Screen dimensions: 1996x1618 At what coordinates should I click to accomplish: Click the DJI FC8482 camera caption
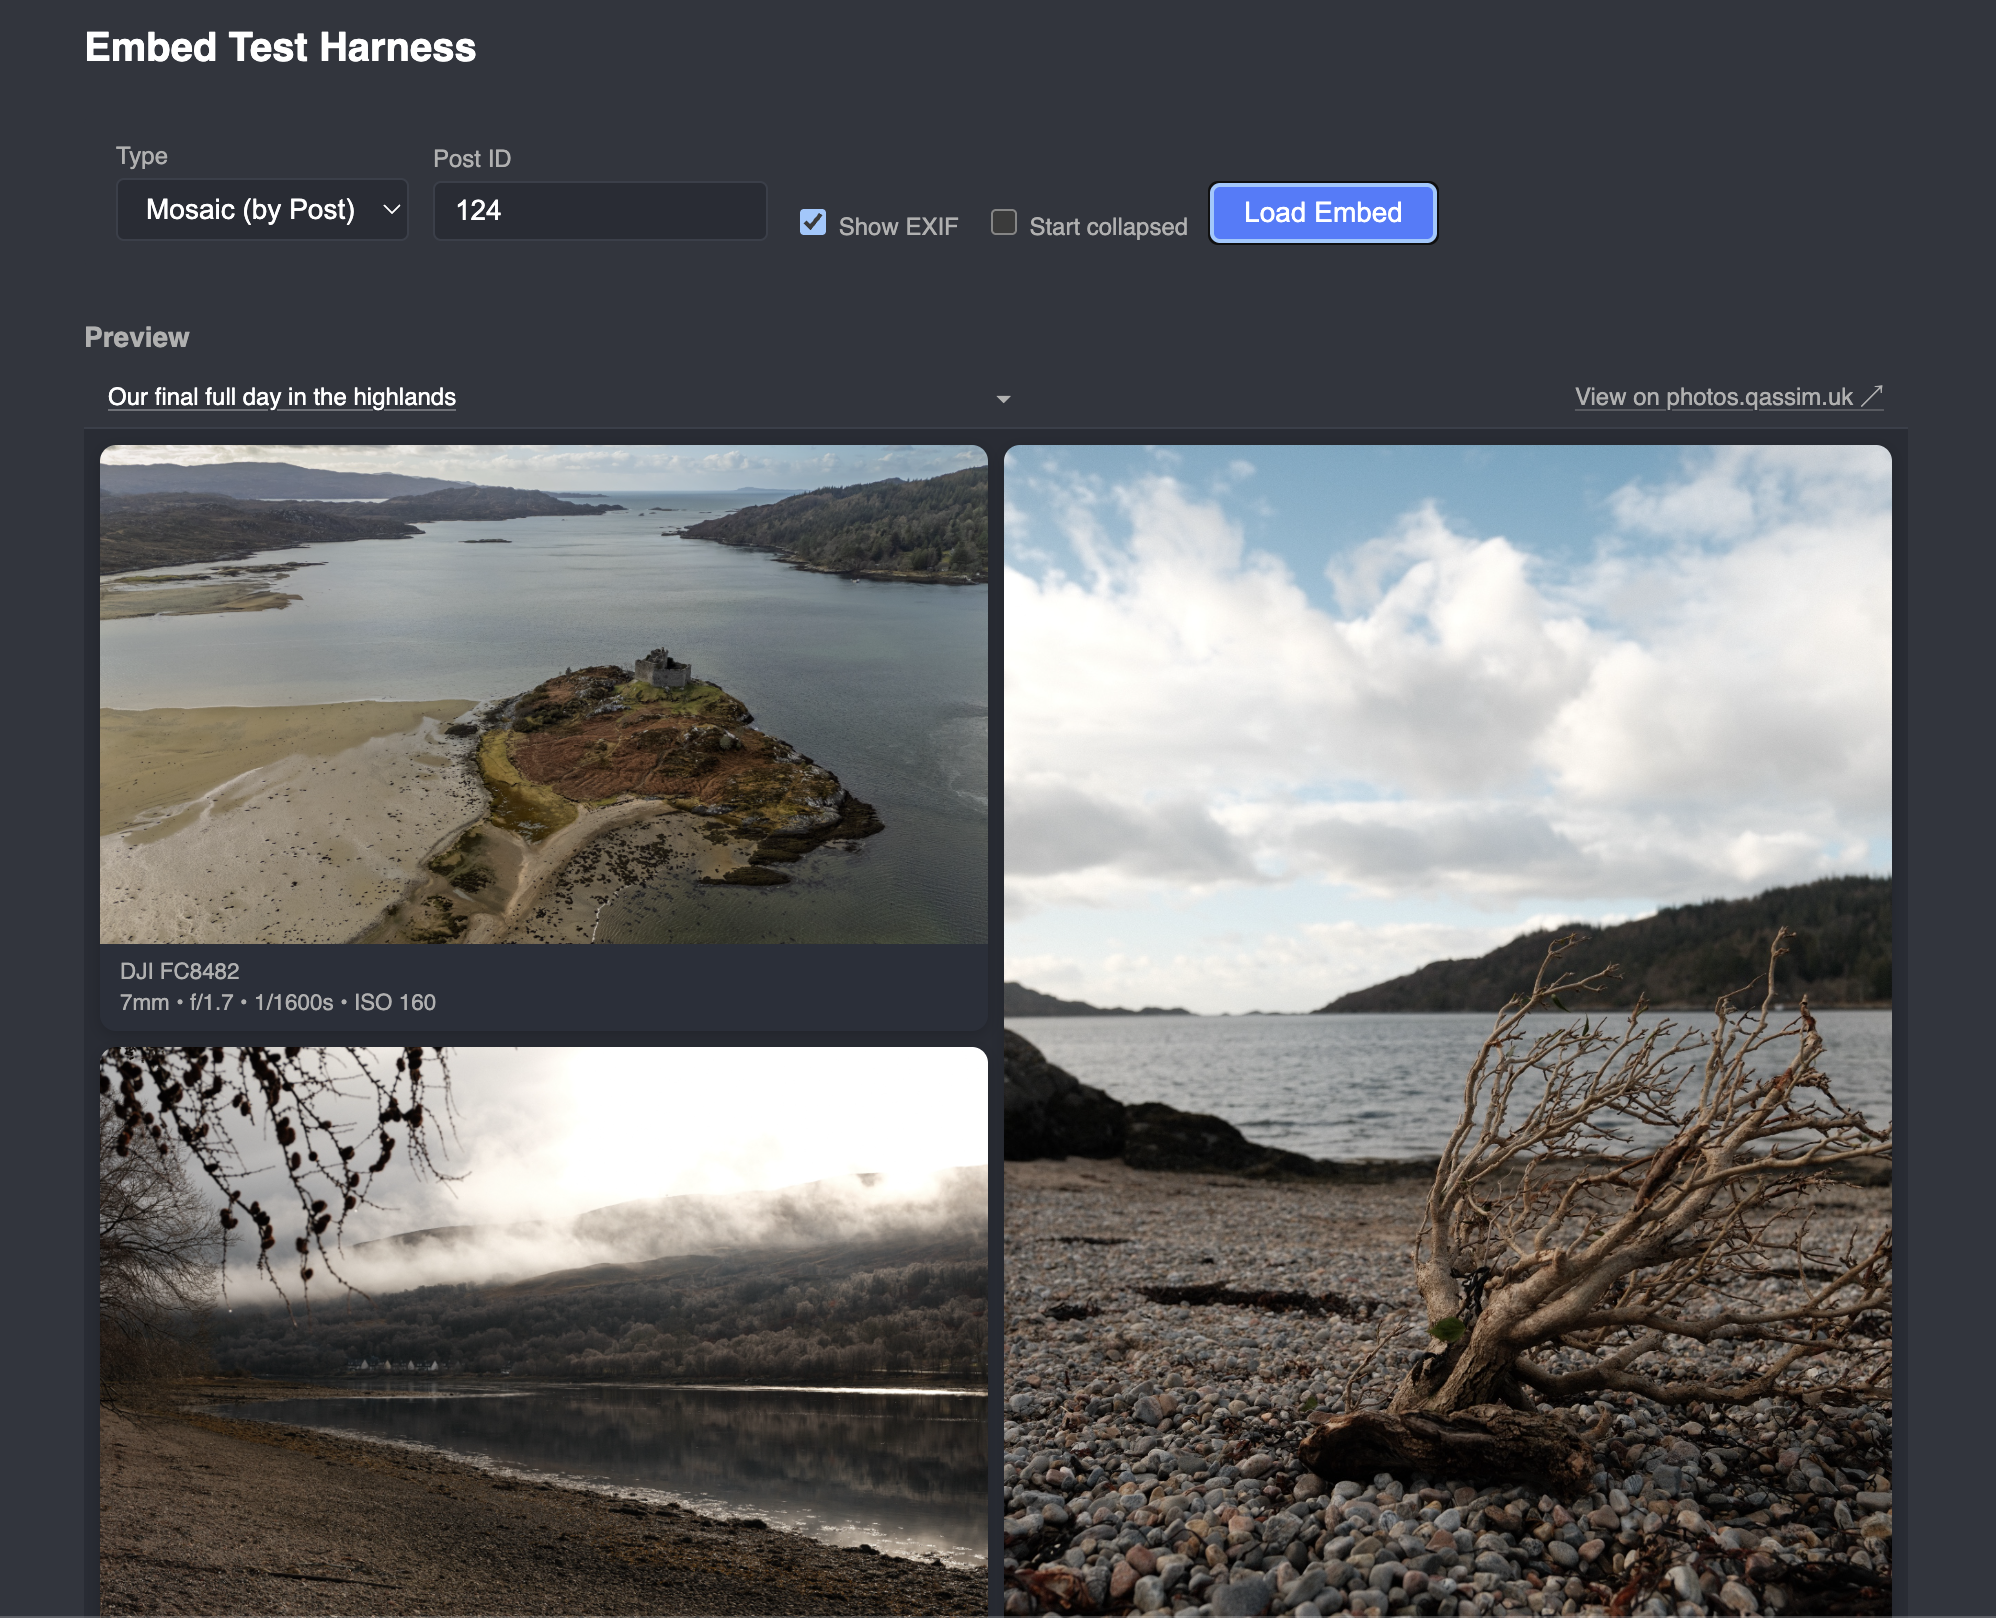click(180, 971)
